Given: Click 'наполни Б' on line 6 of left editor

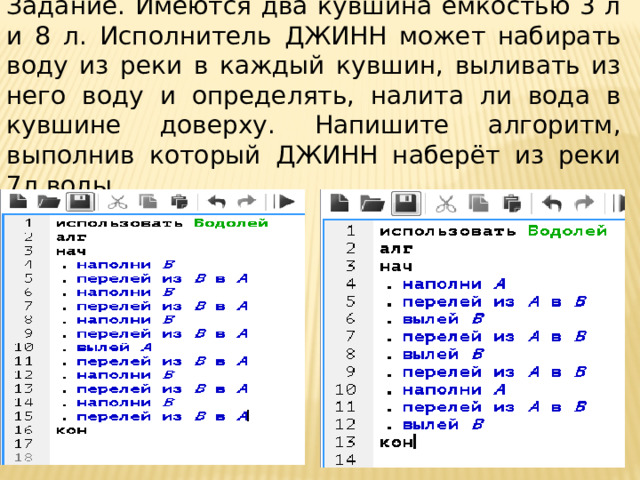Looking at the screenshot, I should 126,292.
